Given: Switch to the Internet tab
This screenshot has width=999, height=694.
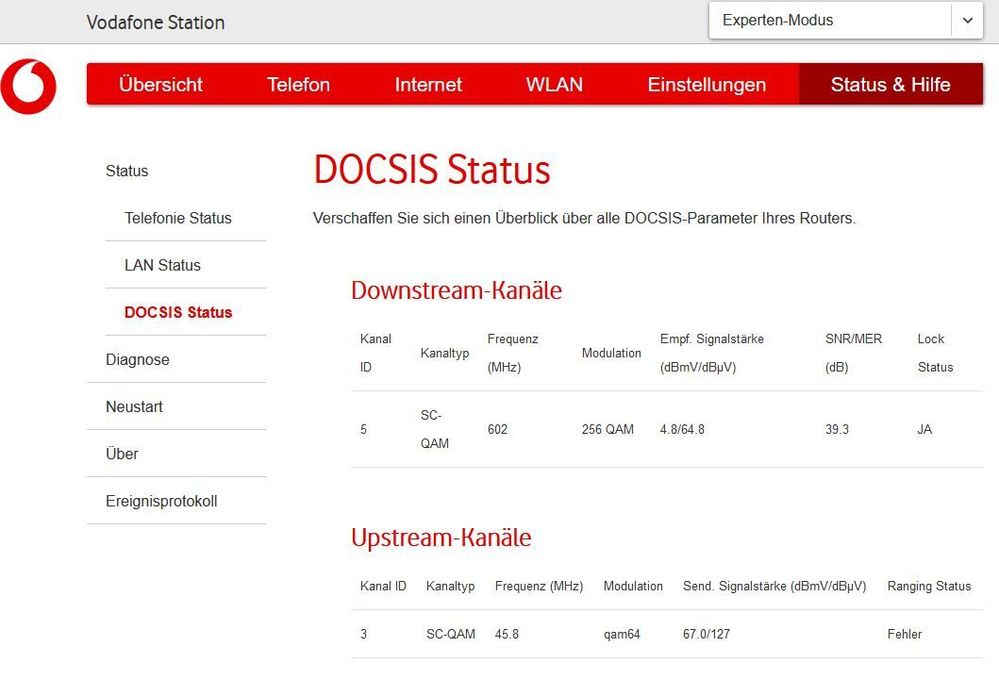Looking at the screenshot, I should coord(428,84).
